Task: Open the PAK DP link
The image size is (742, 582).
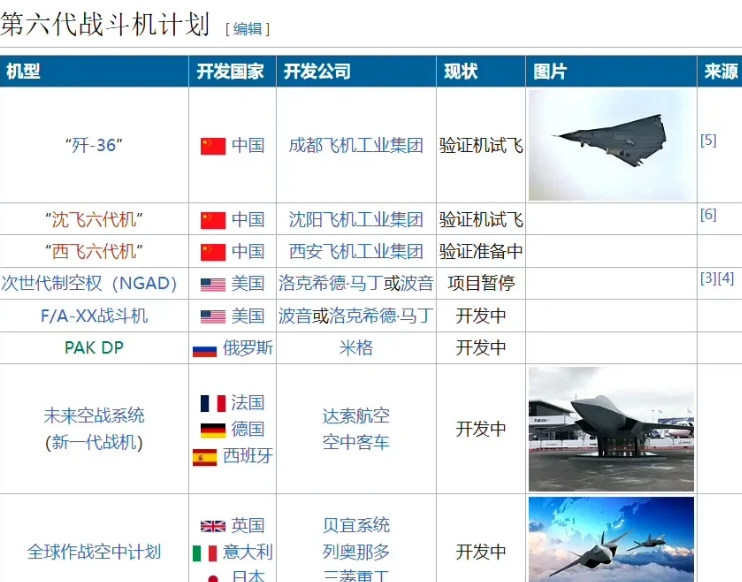Action: pos(94,348)
